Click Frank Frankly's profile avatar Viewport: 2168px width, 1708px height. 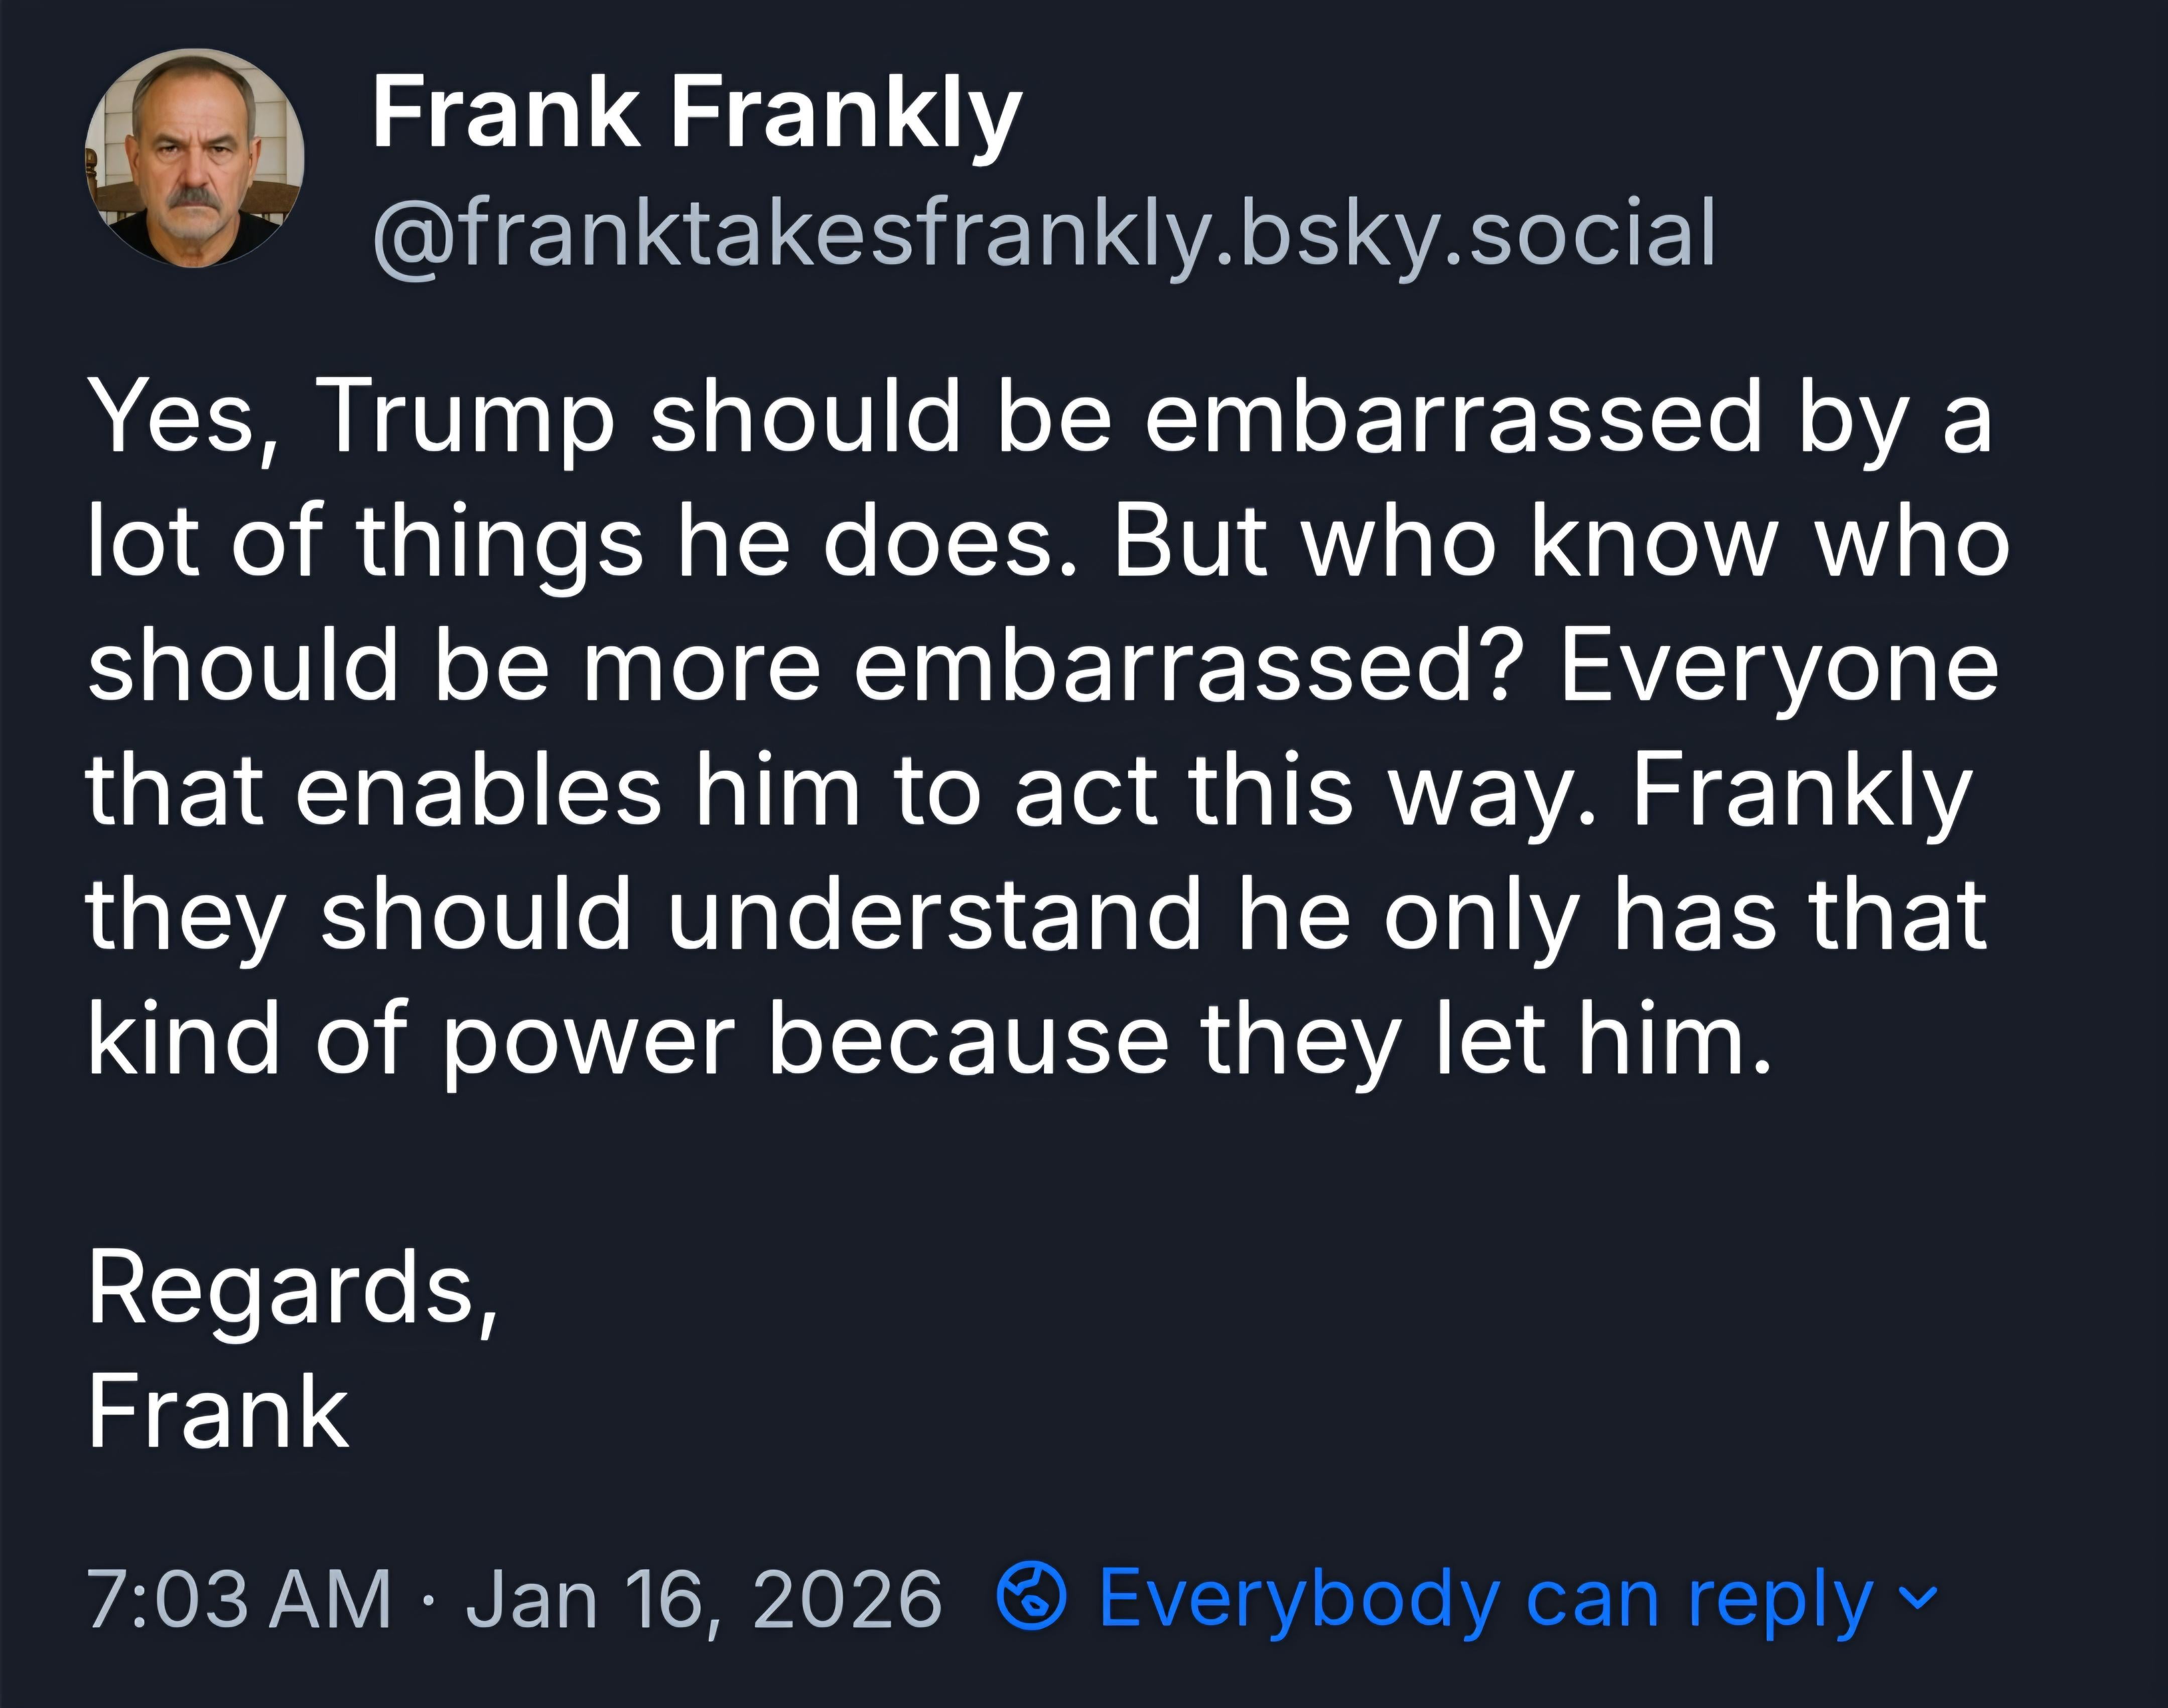click(194, 158)
